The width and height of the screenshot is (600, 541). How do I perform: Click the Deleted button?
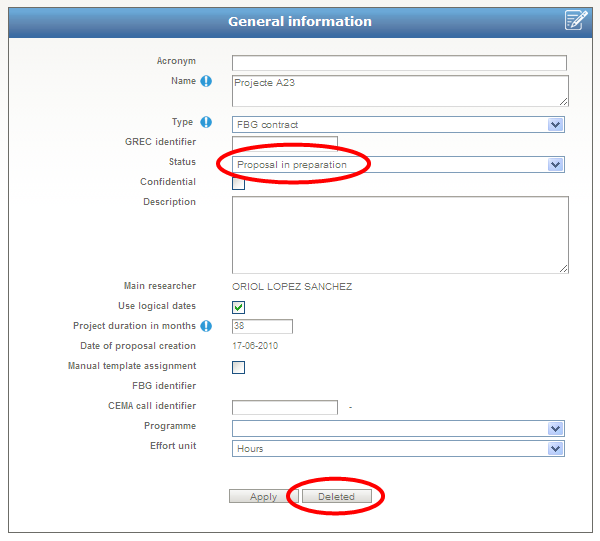[x=336, y=496]
